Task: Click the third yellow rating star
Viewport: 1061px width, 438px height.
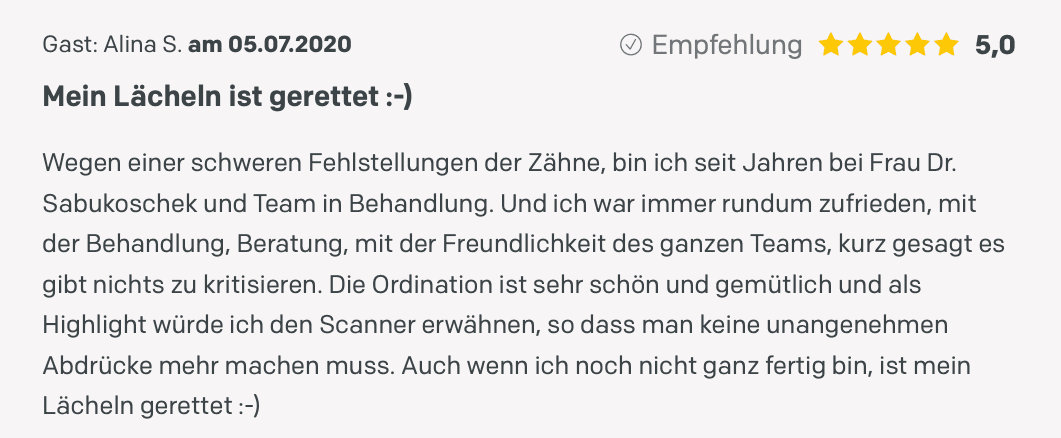Action: [888, 45]
